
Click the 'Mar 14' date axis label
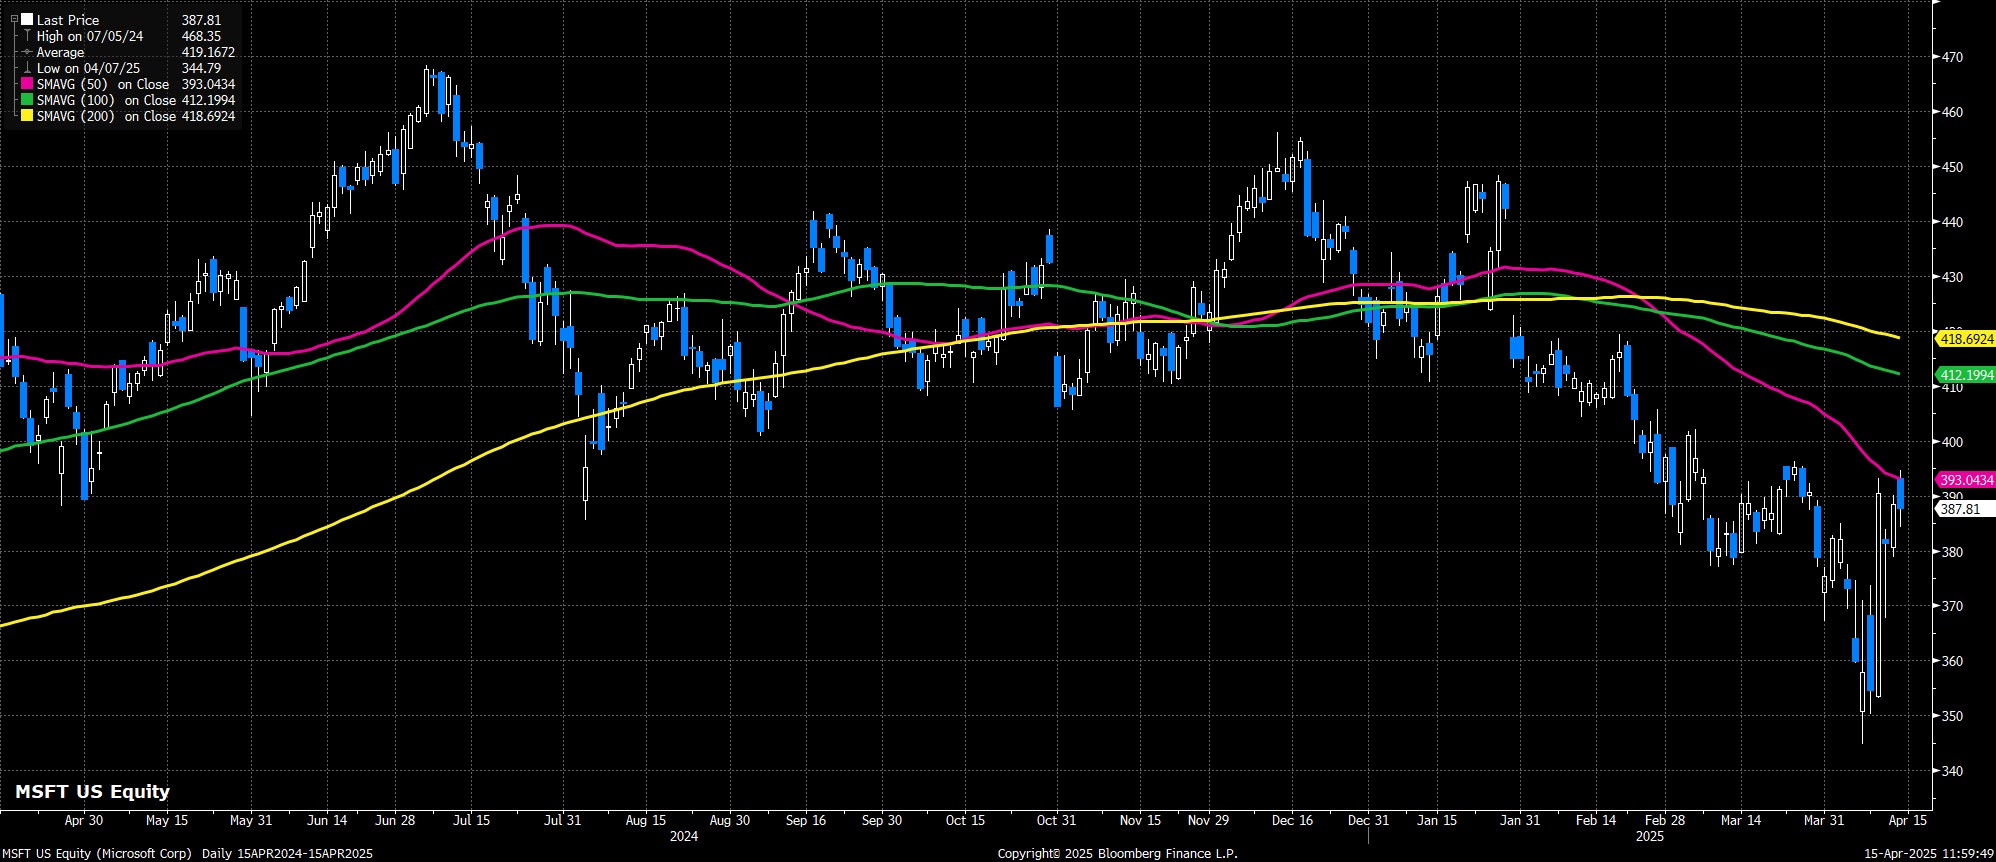(1741, 820)
